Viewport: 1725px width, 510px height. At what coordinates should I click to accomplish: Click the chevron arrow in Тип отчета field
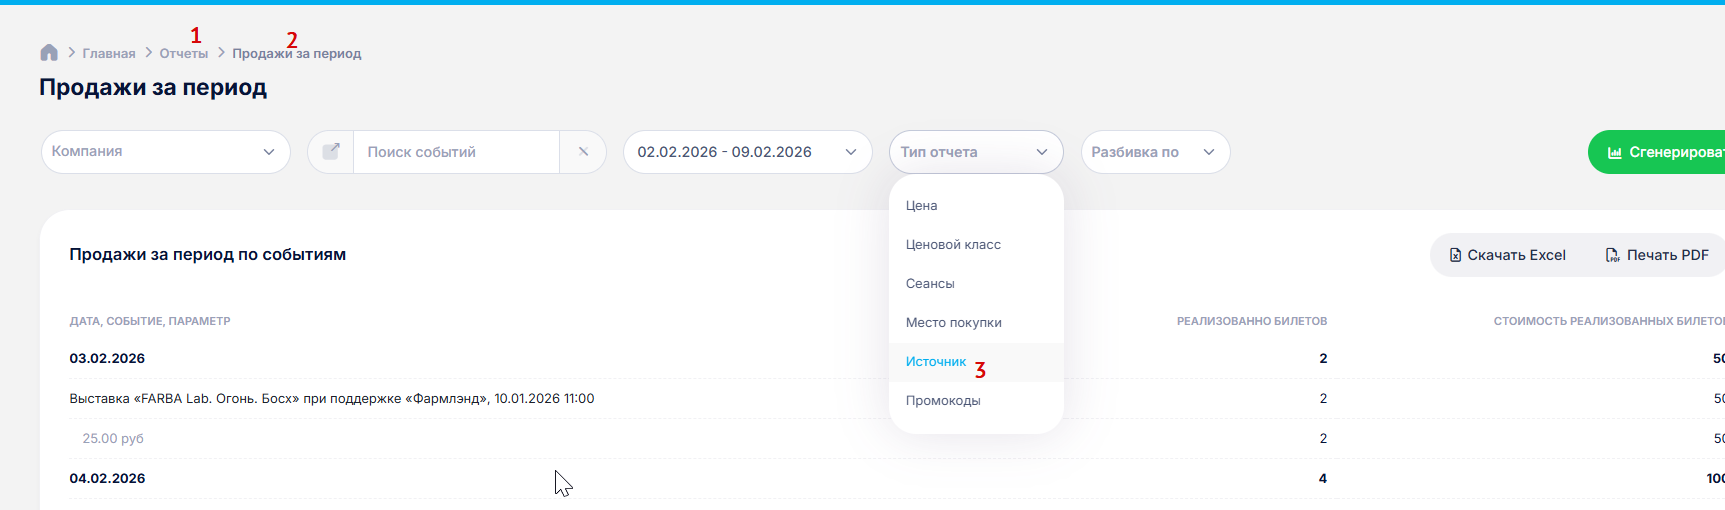tap(1042, 152)
